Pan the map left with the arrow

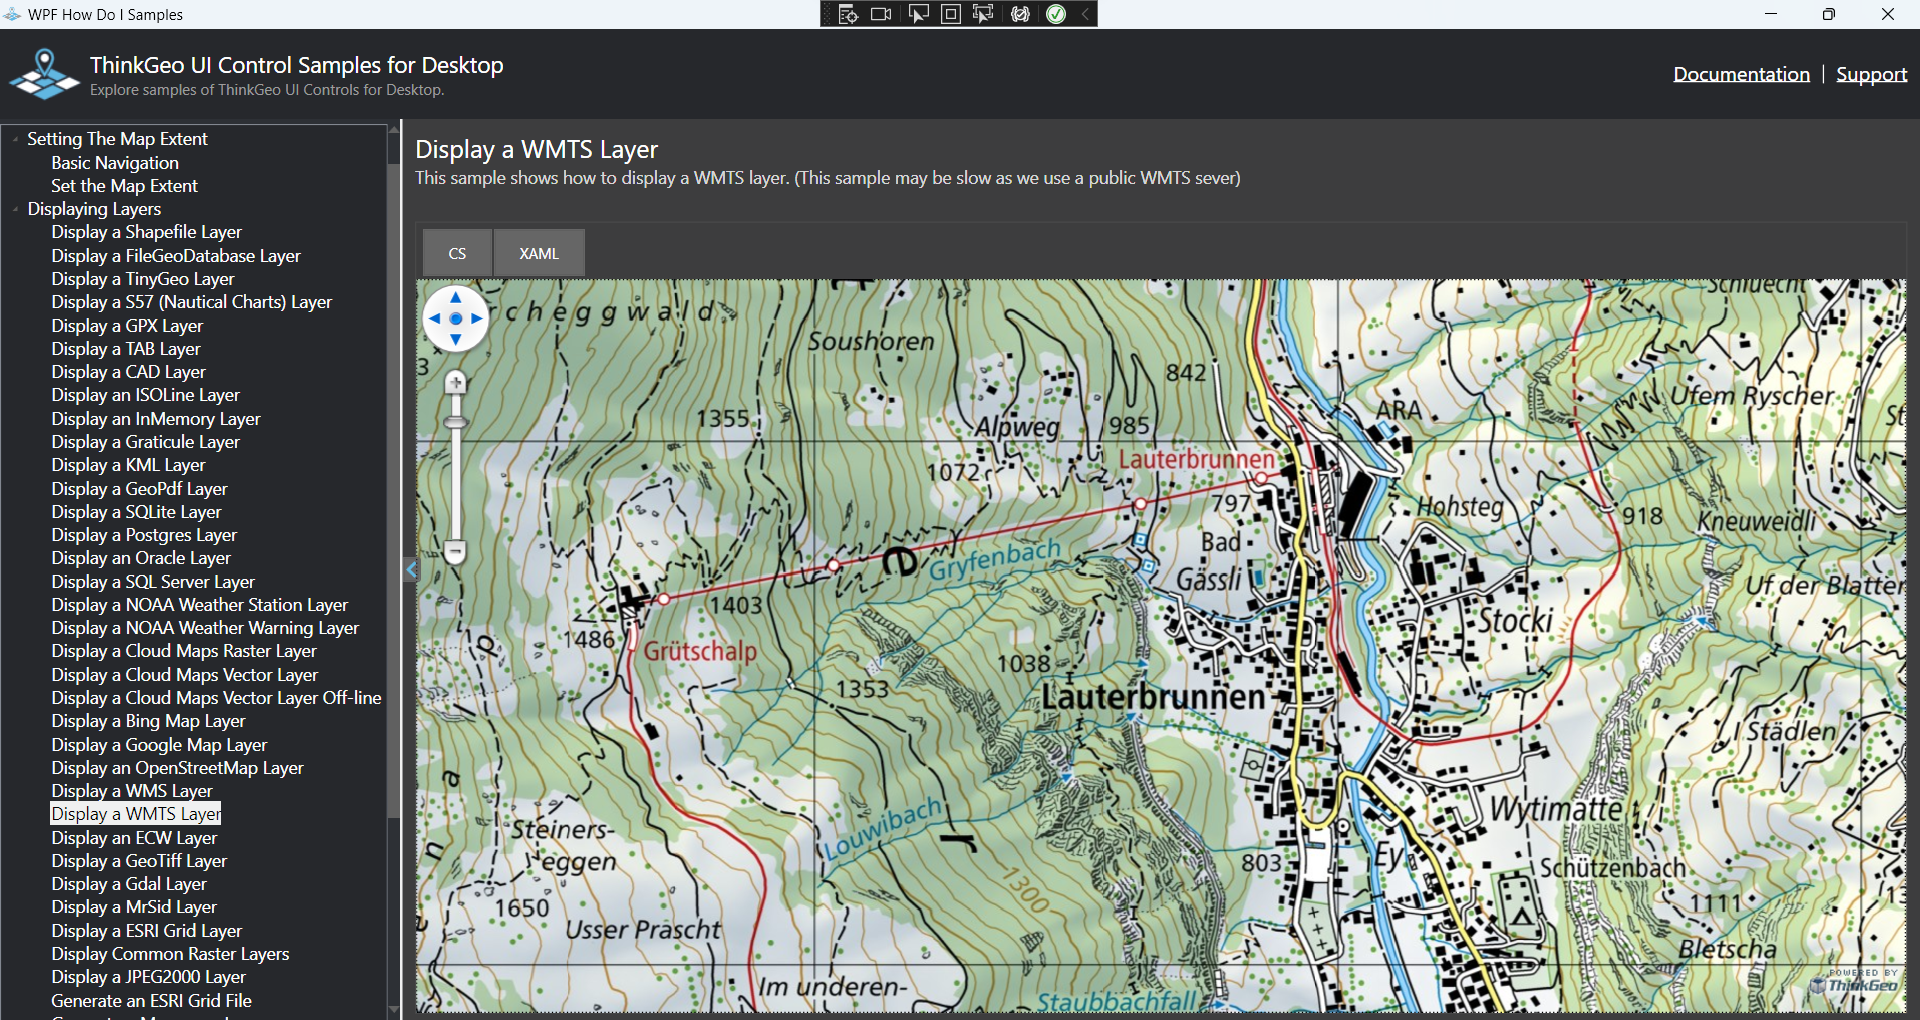pos(434,319)
